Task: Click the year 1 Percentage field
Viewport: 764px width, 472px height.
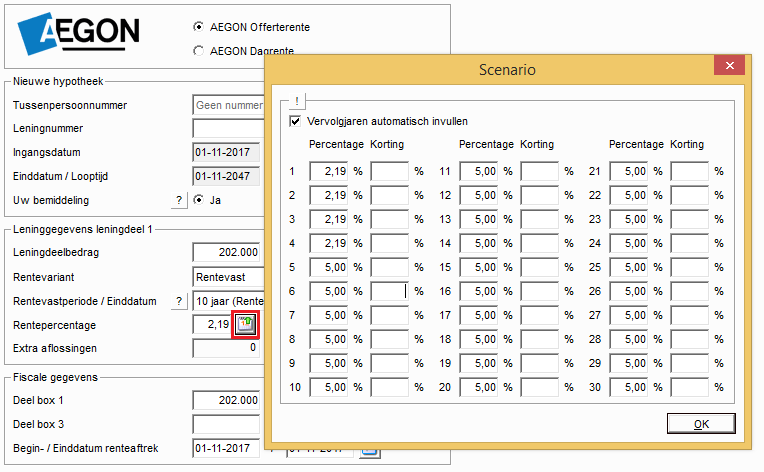Action: pos(328,171)
